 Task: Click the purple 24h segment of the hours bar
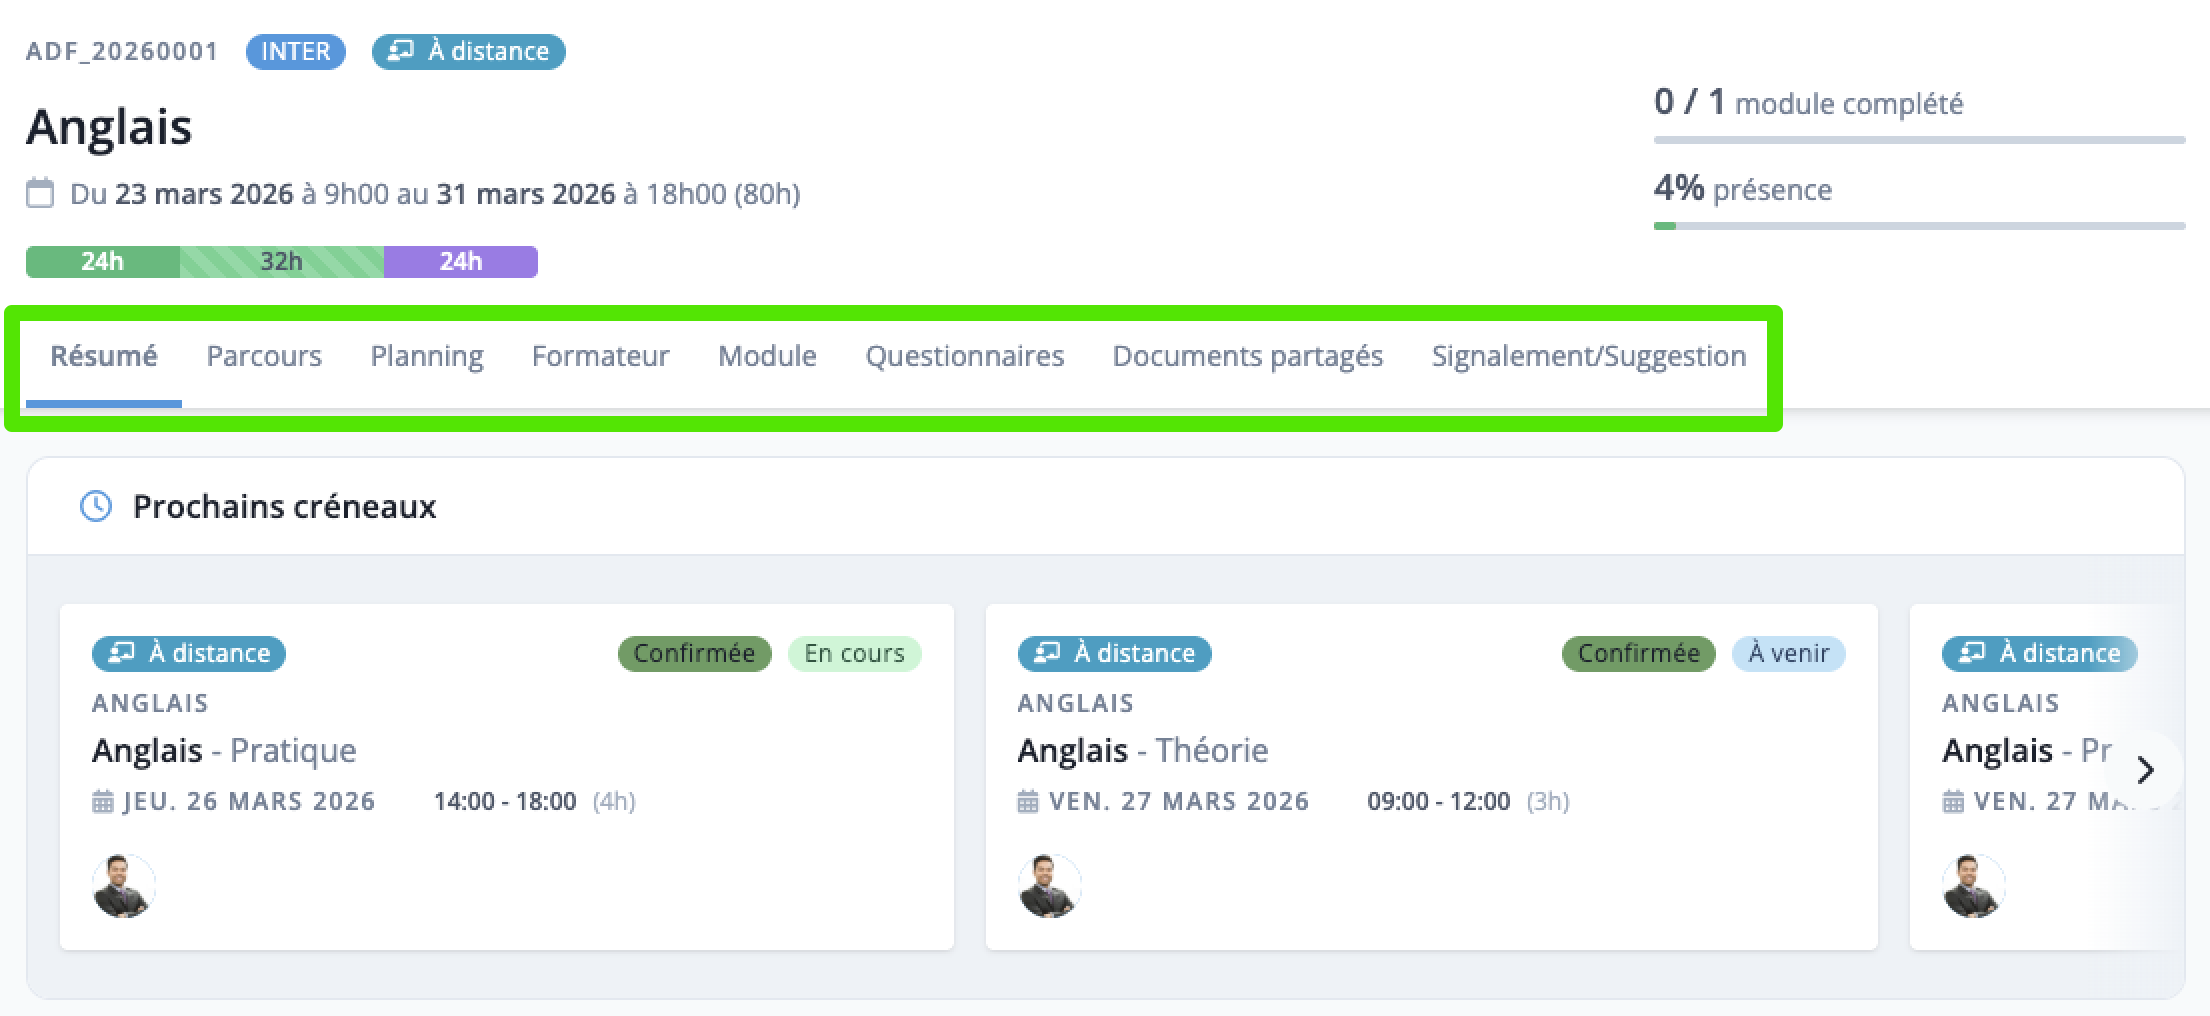coord(461,261)
